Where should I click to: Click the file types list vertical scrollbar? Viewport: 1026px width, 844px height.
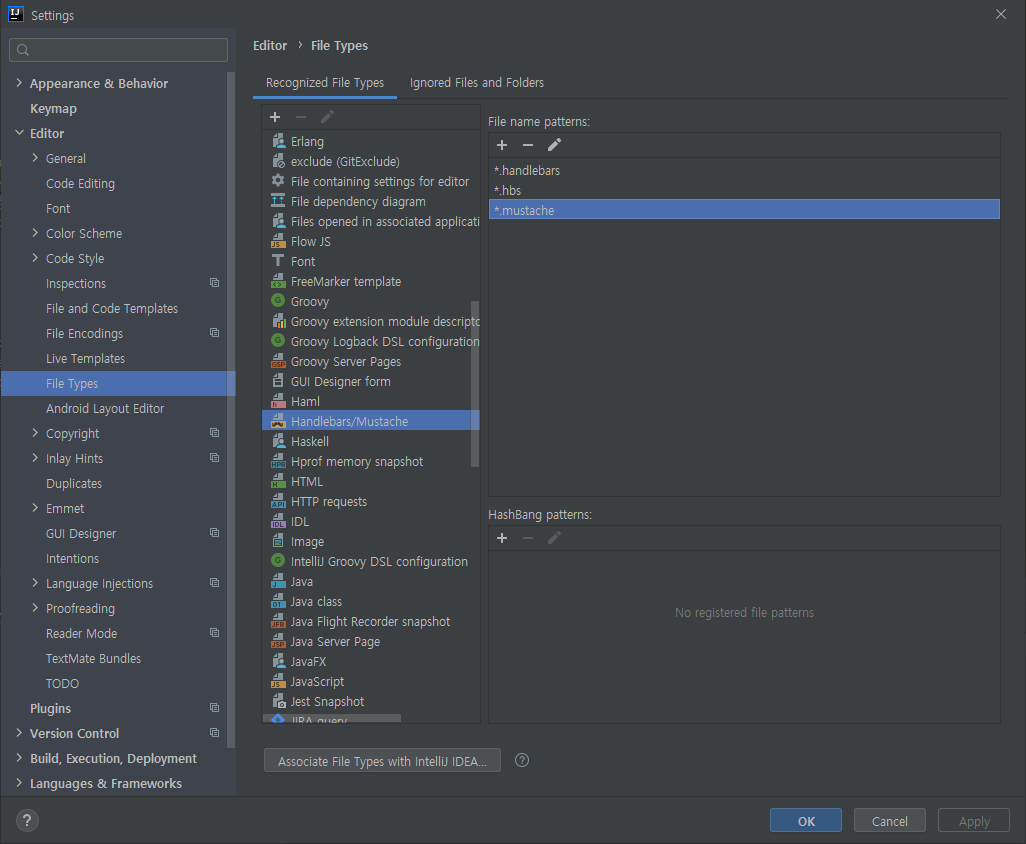tap(475, 384)
